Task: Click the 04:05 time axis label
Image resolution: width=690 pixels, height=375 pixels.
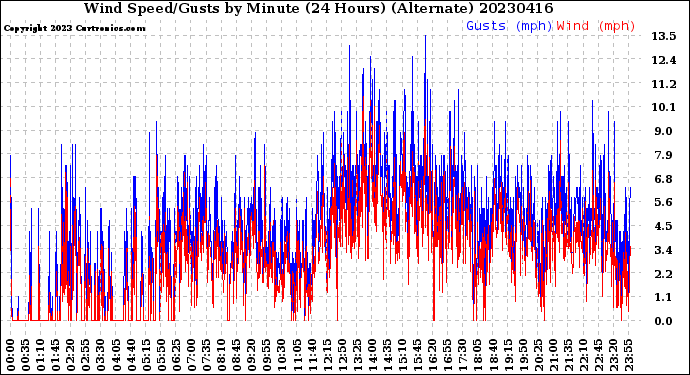Action: coord(116,355)
